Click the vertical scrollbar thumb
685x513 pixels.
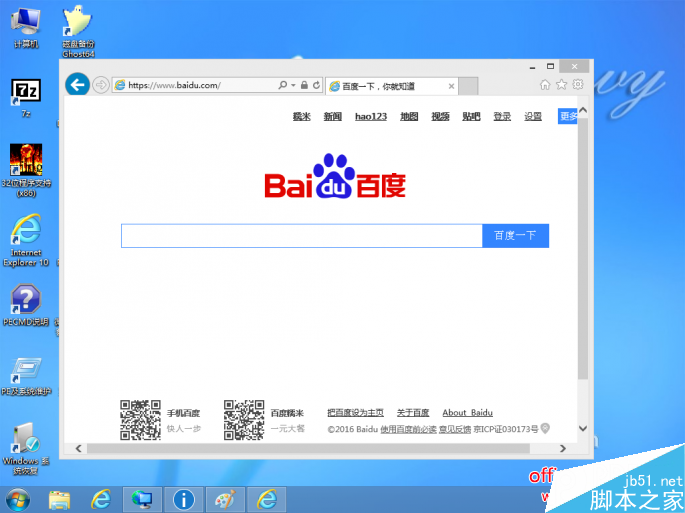(x=583, y=248)
